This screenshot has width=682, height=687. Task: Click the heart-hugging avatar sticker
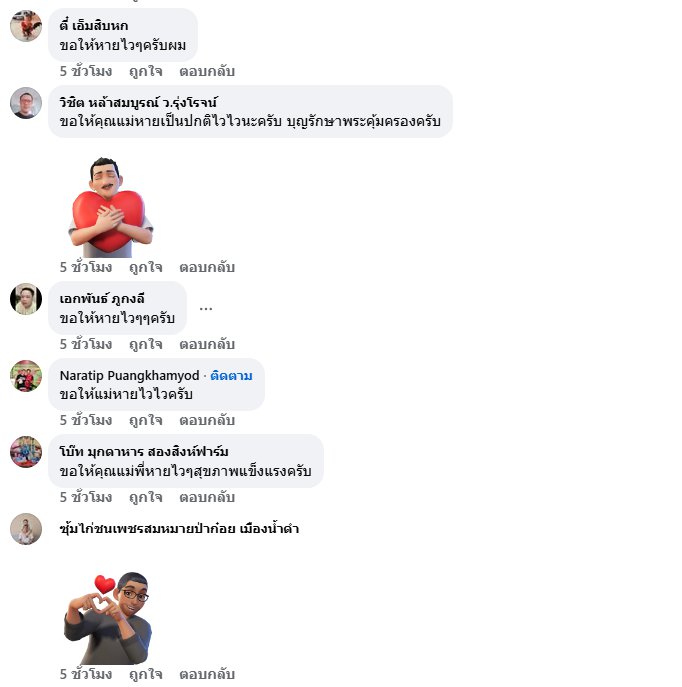111,207
